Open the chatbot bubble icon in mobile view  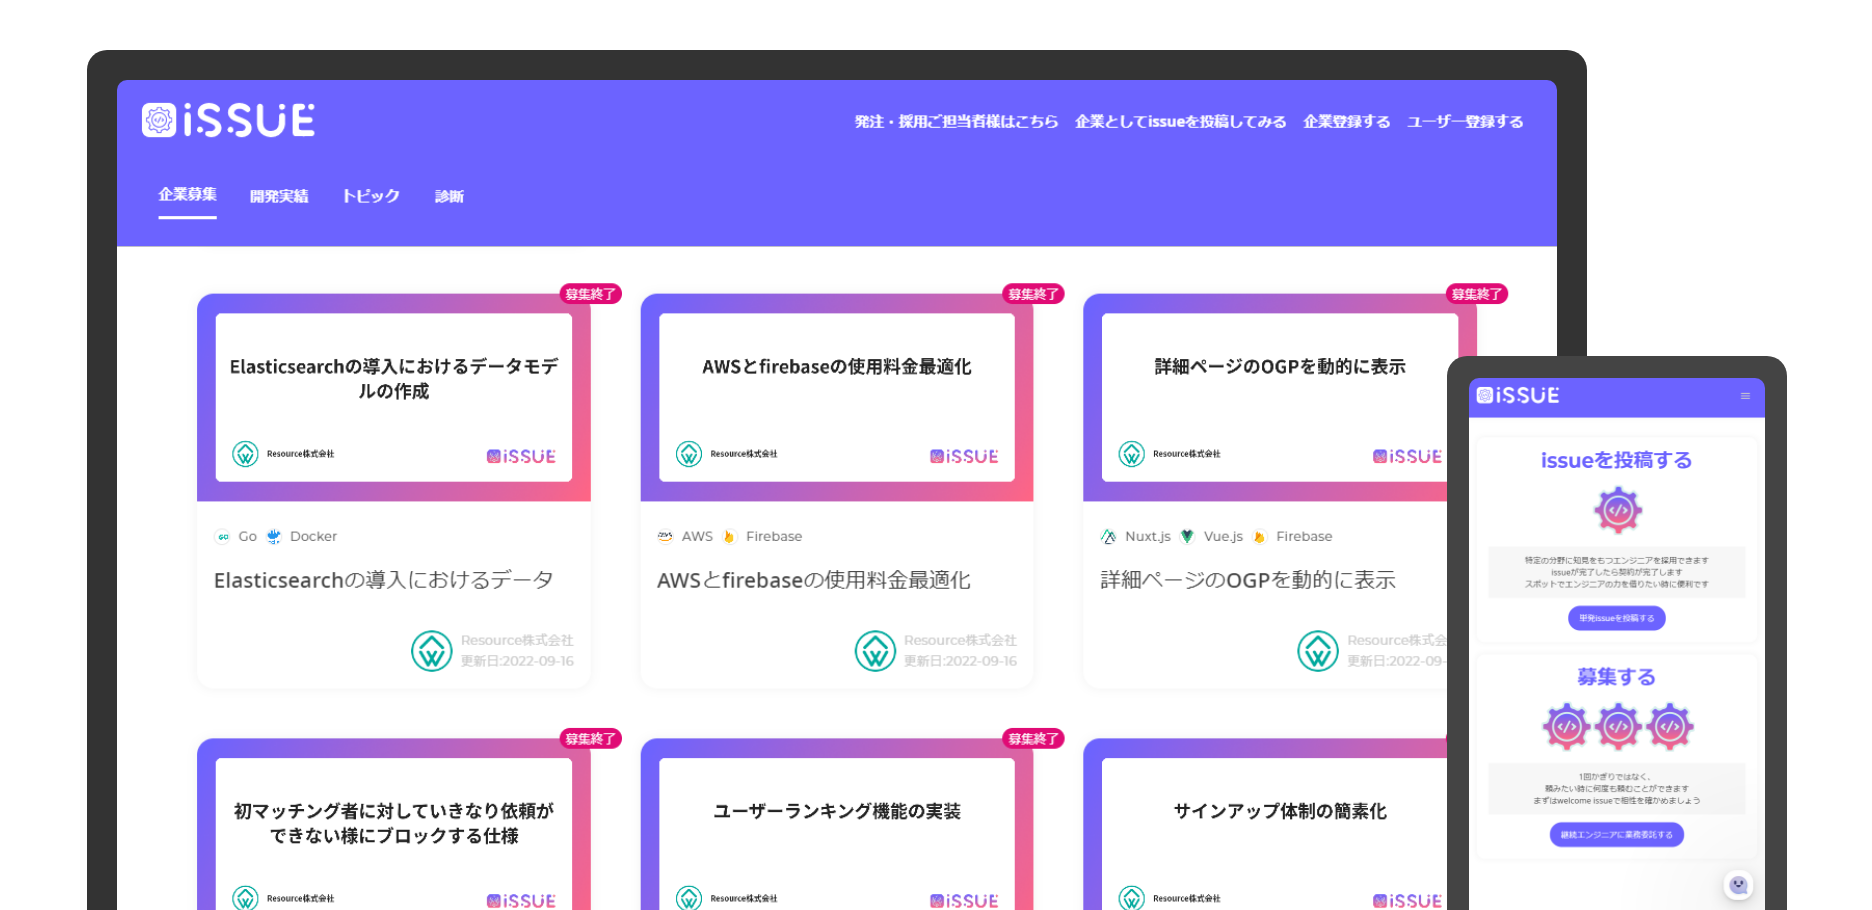coord(1738,885)
